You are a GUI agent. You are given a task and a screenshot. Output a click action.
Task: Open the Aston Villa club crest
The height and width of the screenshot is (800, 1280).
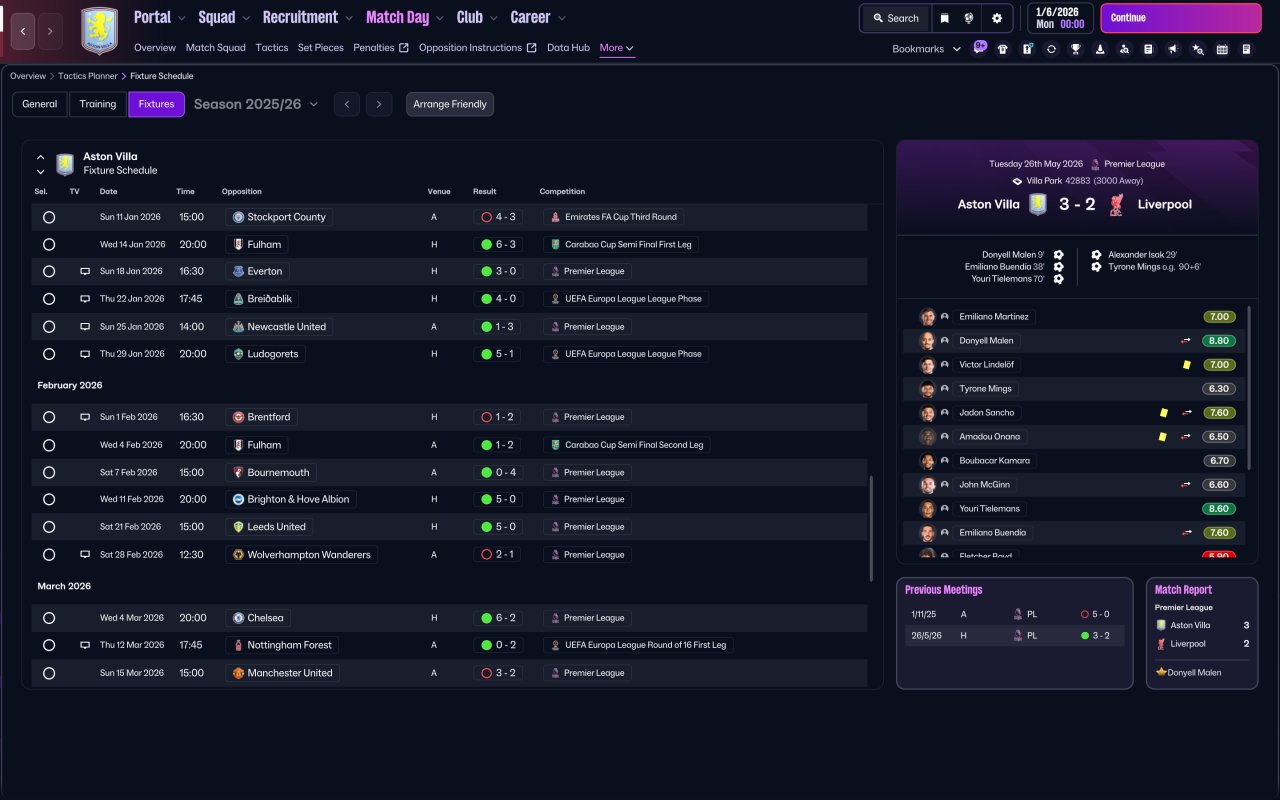pyautogui.click(x=99, y=31)
